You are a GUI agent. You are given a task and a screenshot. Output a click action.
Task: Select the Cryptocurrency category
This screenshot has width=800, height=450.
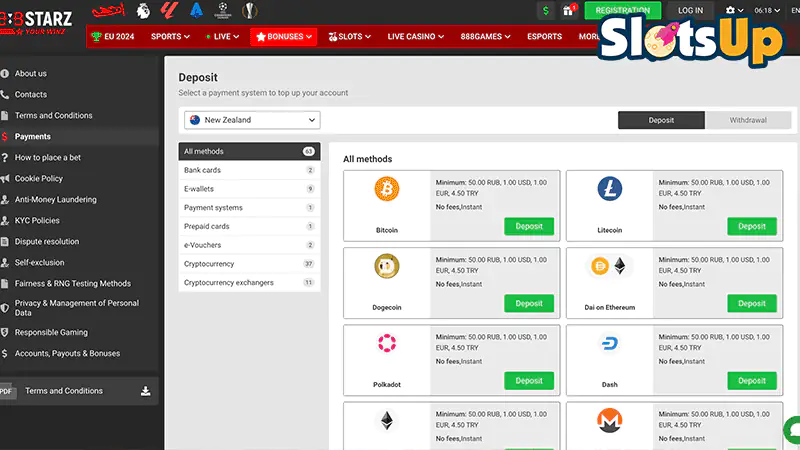[x=249, y=264]
